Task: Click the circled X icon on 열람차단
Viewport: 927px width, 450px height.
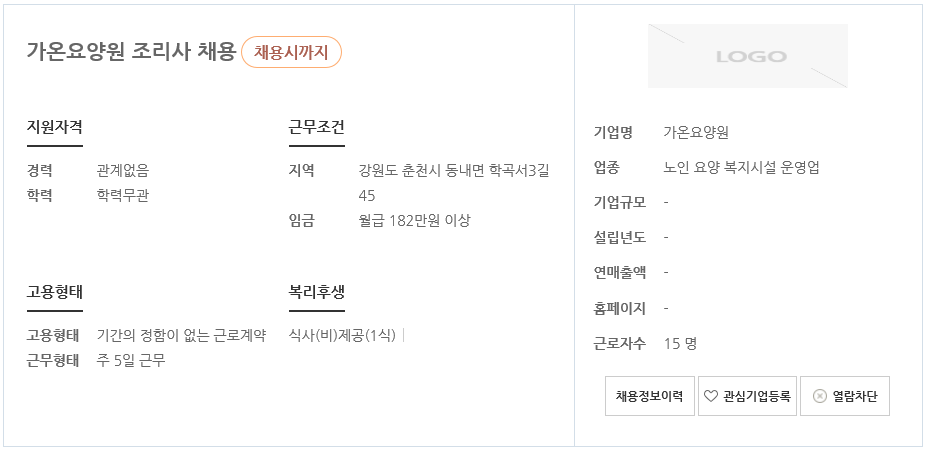Action: (819, 396)
